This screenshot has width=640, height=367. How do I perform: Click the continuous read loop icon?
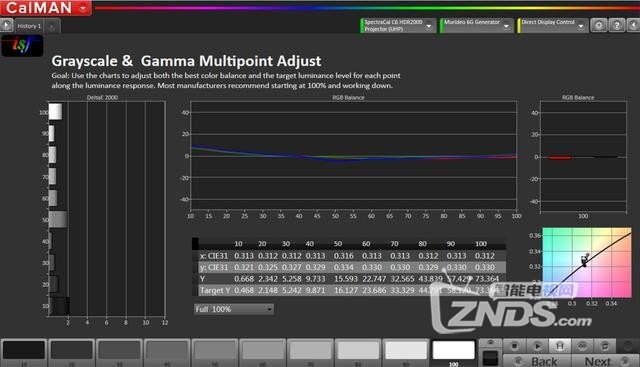coord(582,346)
